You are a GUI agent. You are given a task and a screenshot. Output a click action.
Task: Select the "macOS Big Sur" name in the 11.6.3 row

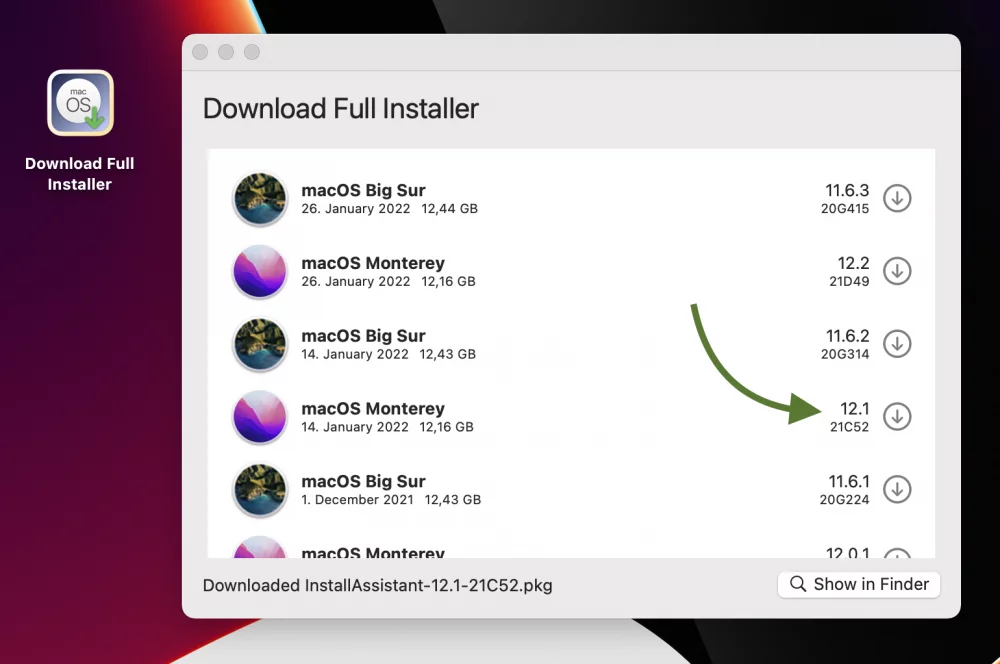pyautogui.click(x=363, y=190)
